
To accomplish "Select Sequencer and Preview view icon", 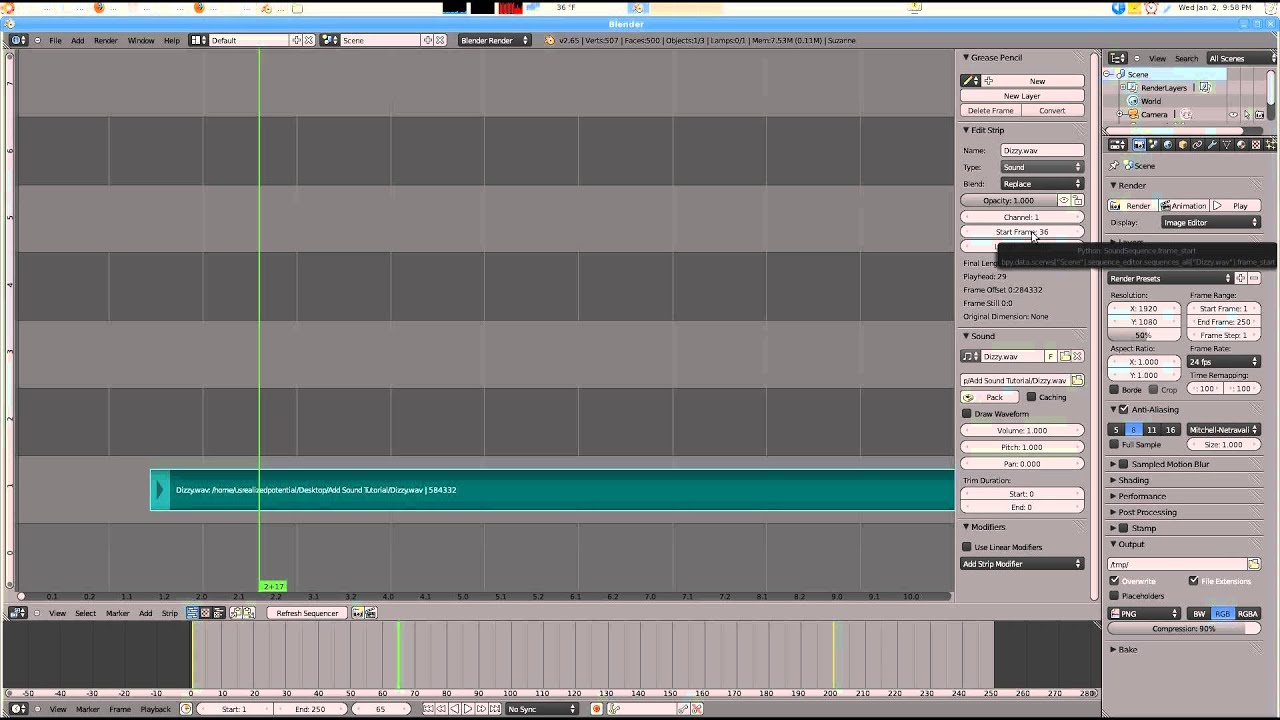I will point(218,613).
